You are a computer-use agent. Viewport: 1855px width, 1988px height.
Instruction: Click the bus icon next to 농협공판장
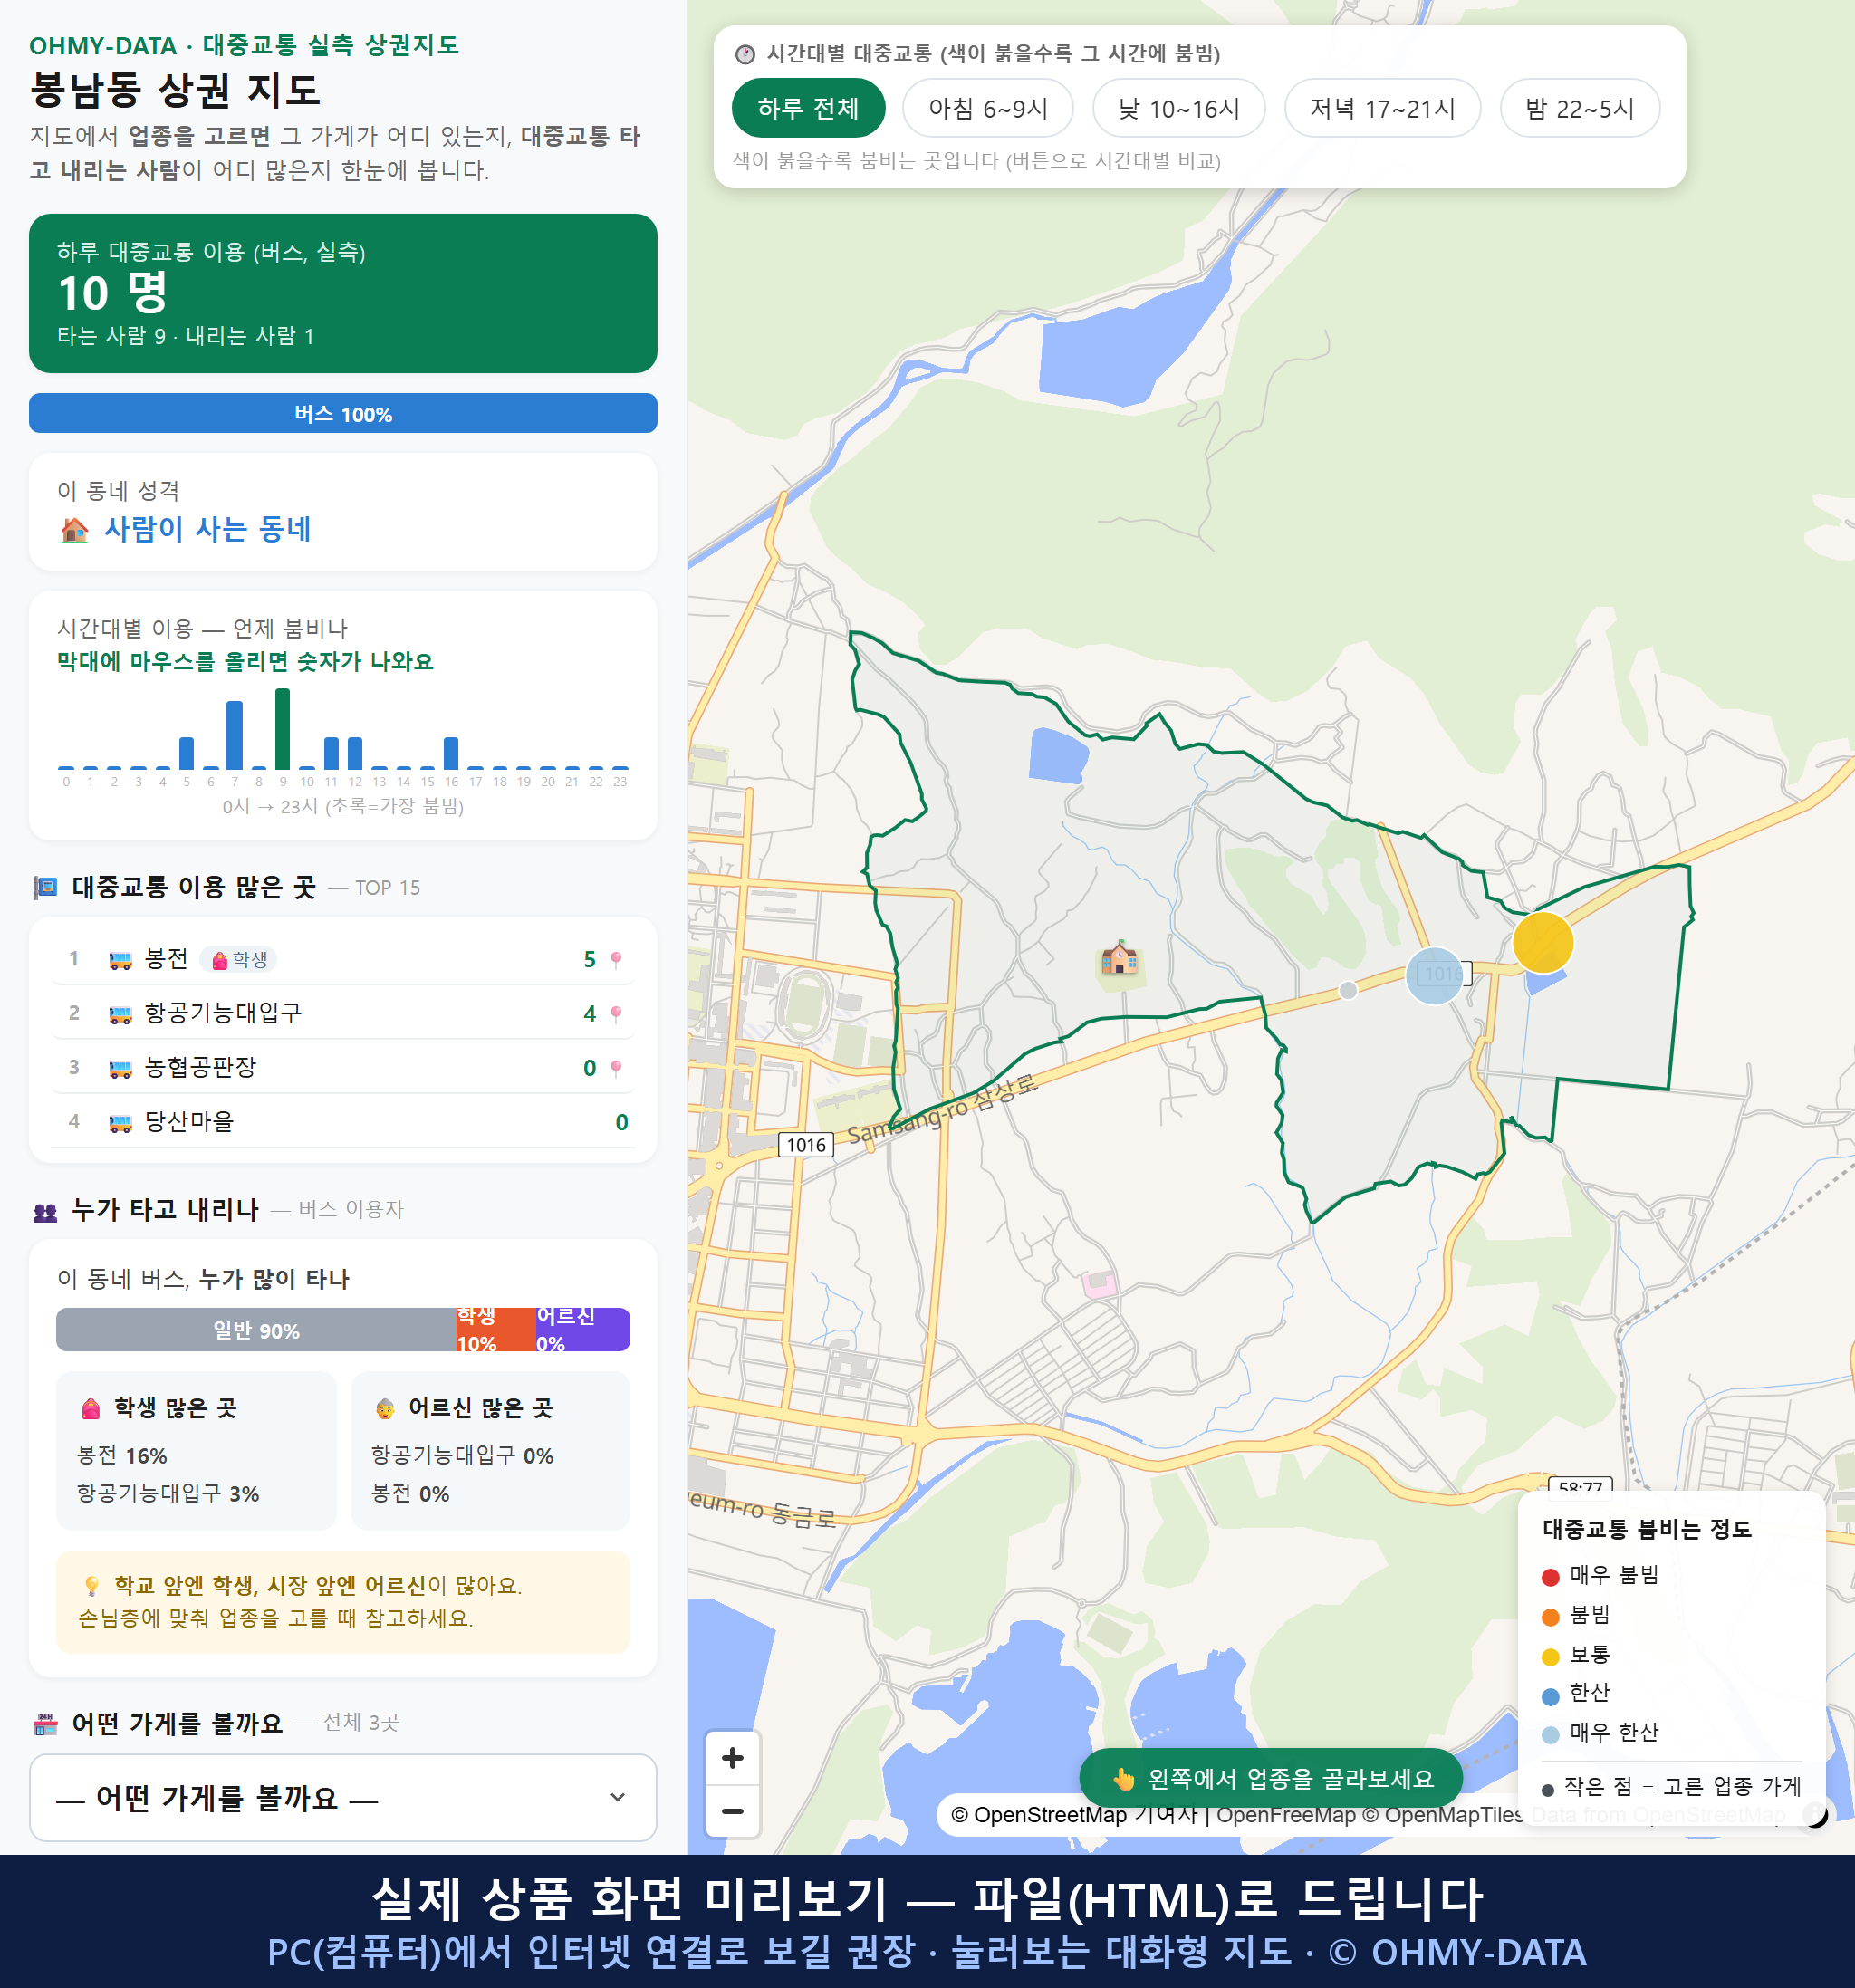tap(120, 1069)
